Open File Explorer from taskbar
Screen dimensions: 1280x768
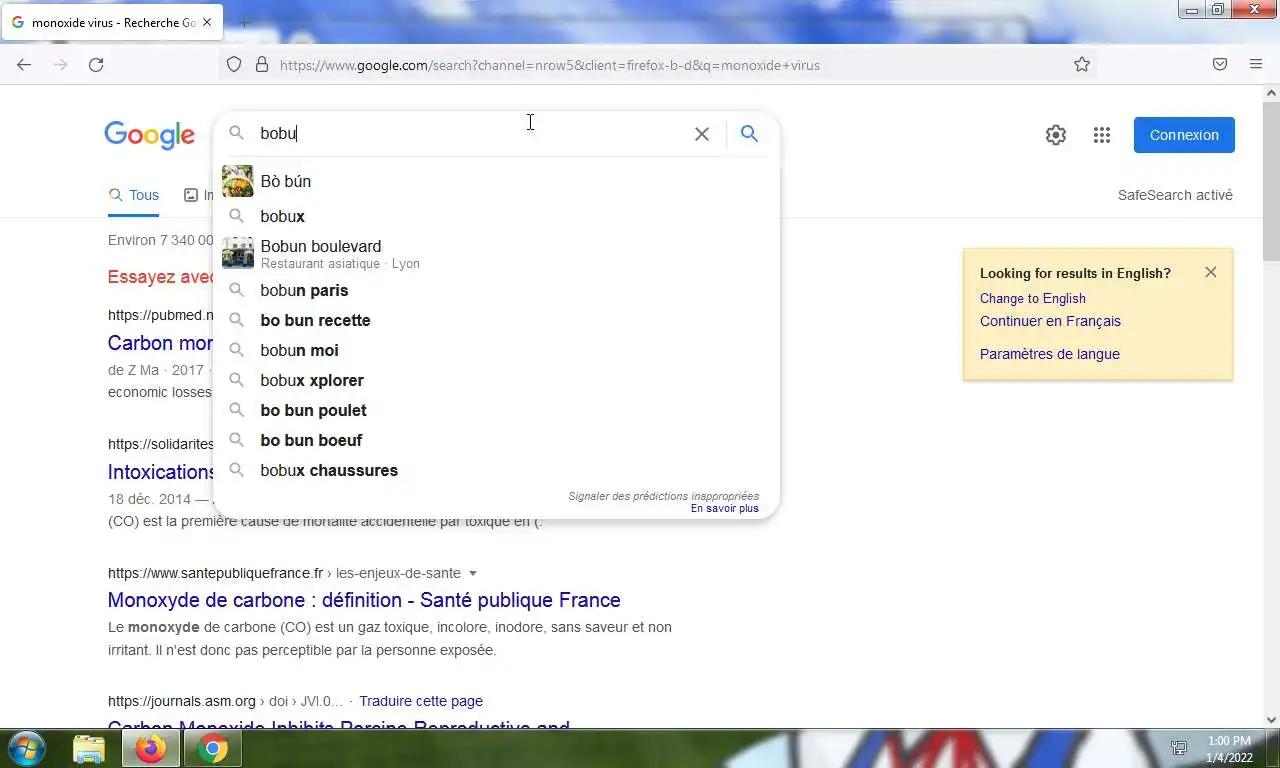[x=89, y=749]
